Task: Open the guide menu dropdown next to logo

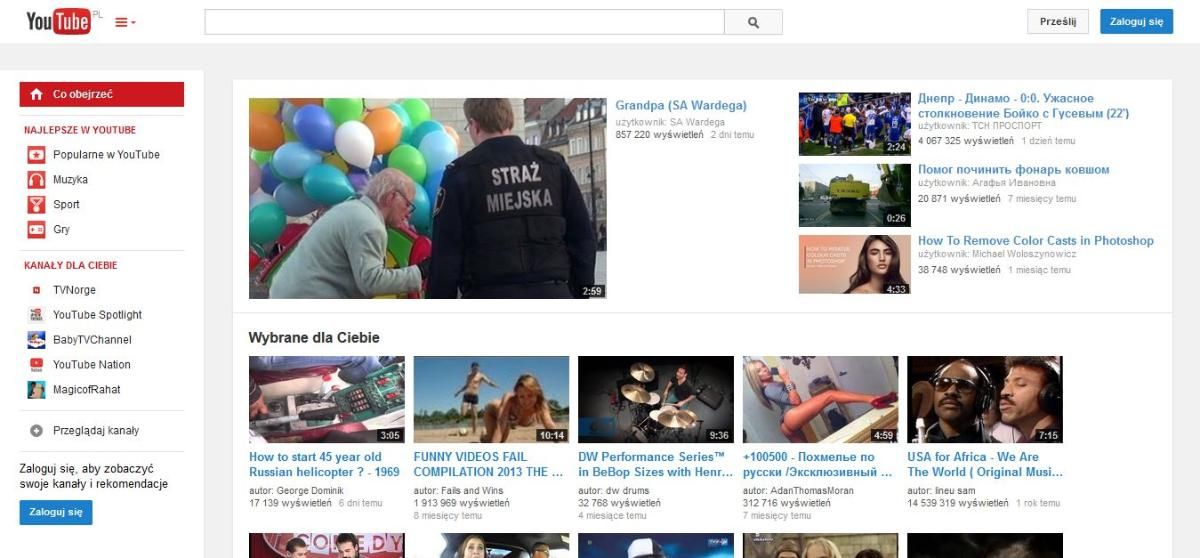Action: coord(126,22)
